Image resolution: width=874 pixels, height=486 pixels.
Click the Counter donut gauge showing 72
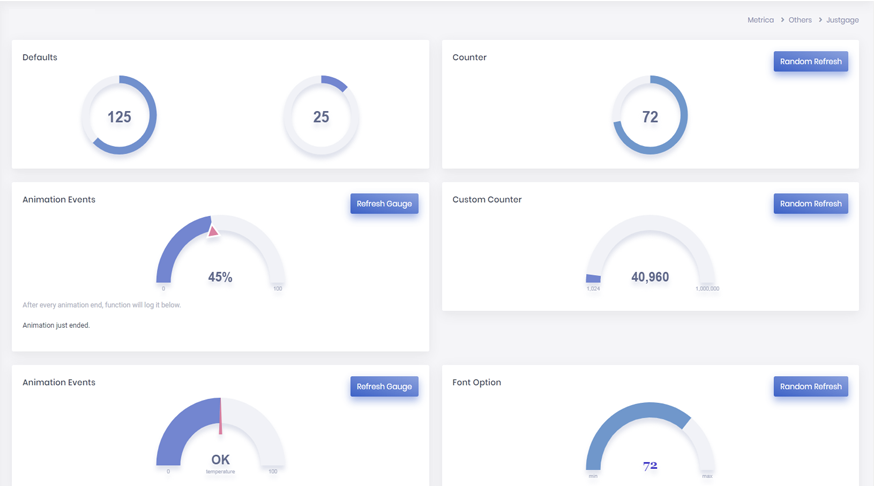click(x=650, y=116)
